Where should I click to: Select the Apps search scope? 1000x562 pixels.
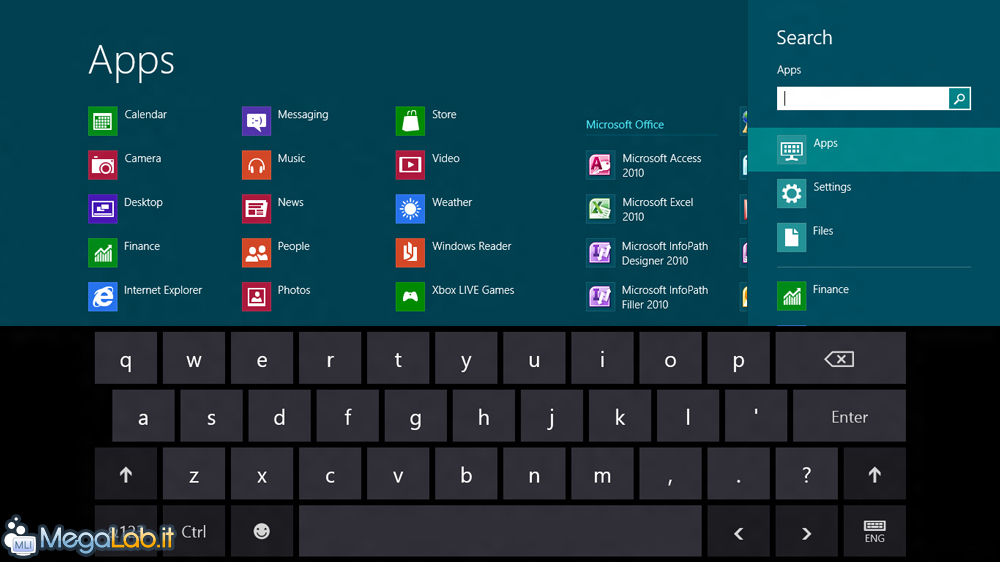click(874, 149)
